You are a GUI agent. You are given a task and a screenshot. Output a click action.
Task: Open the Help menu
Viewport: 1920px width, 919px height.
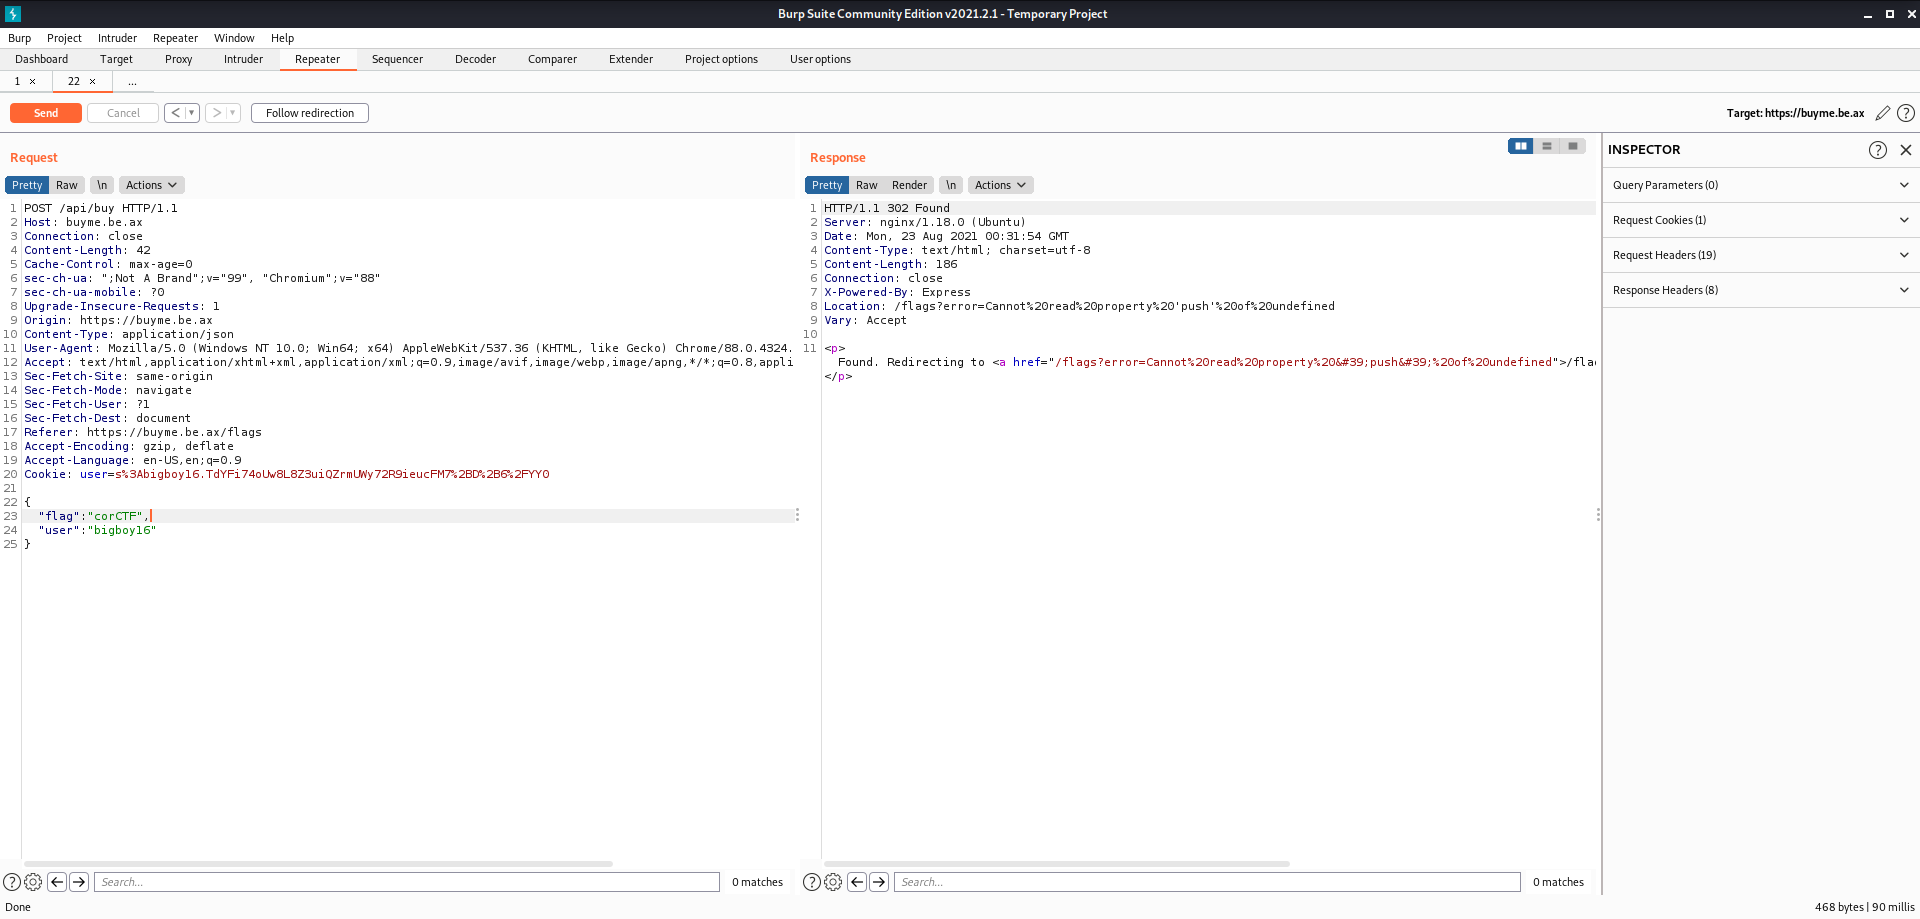point(282,38)
